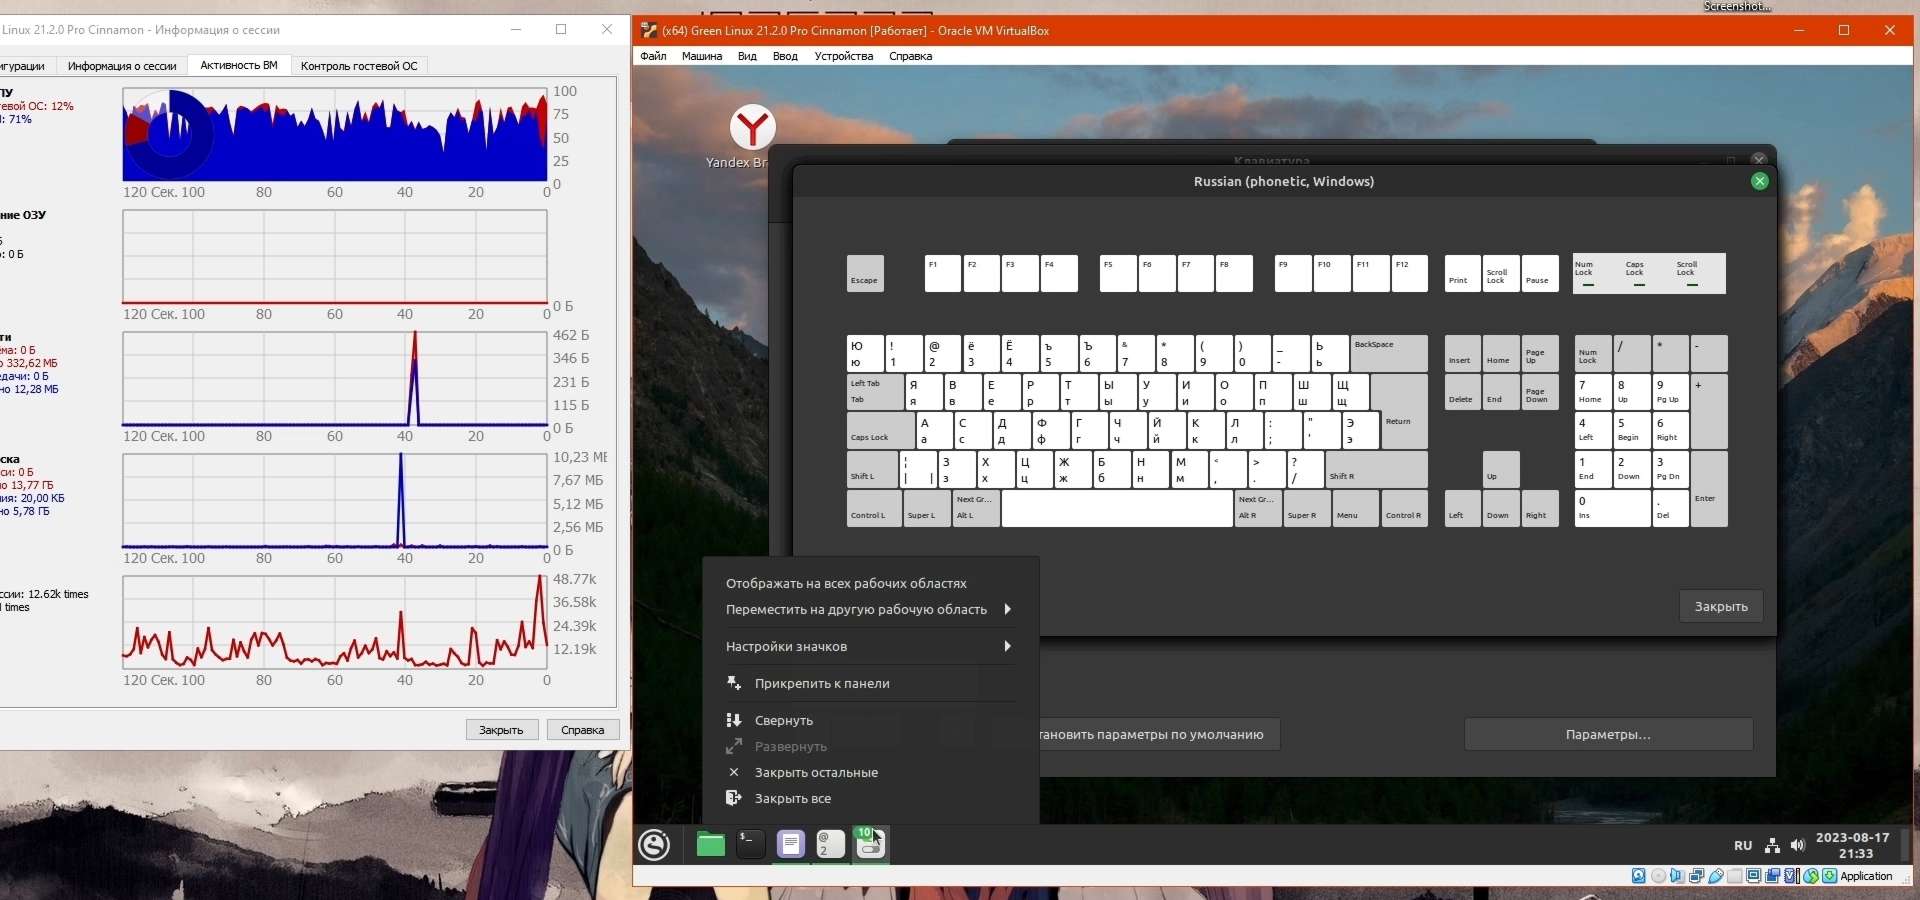Viewport: 1920px width, 900px height.
Task: Click the VirtualBox hard disk status icon
Action: [1638, 876]
